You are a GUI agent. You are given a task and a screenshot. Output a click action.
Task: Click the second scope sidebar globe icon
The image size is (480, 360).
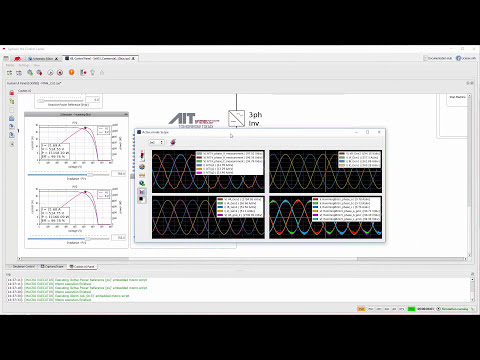142,167
